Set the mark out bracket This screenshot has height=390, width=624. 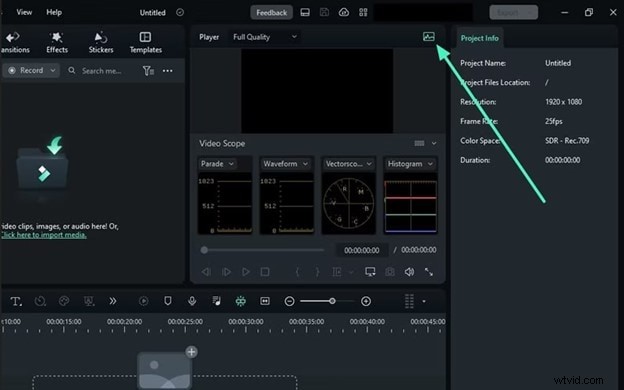(x=317, y=272)
